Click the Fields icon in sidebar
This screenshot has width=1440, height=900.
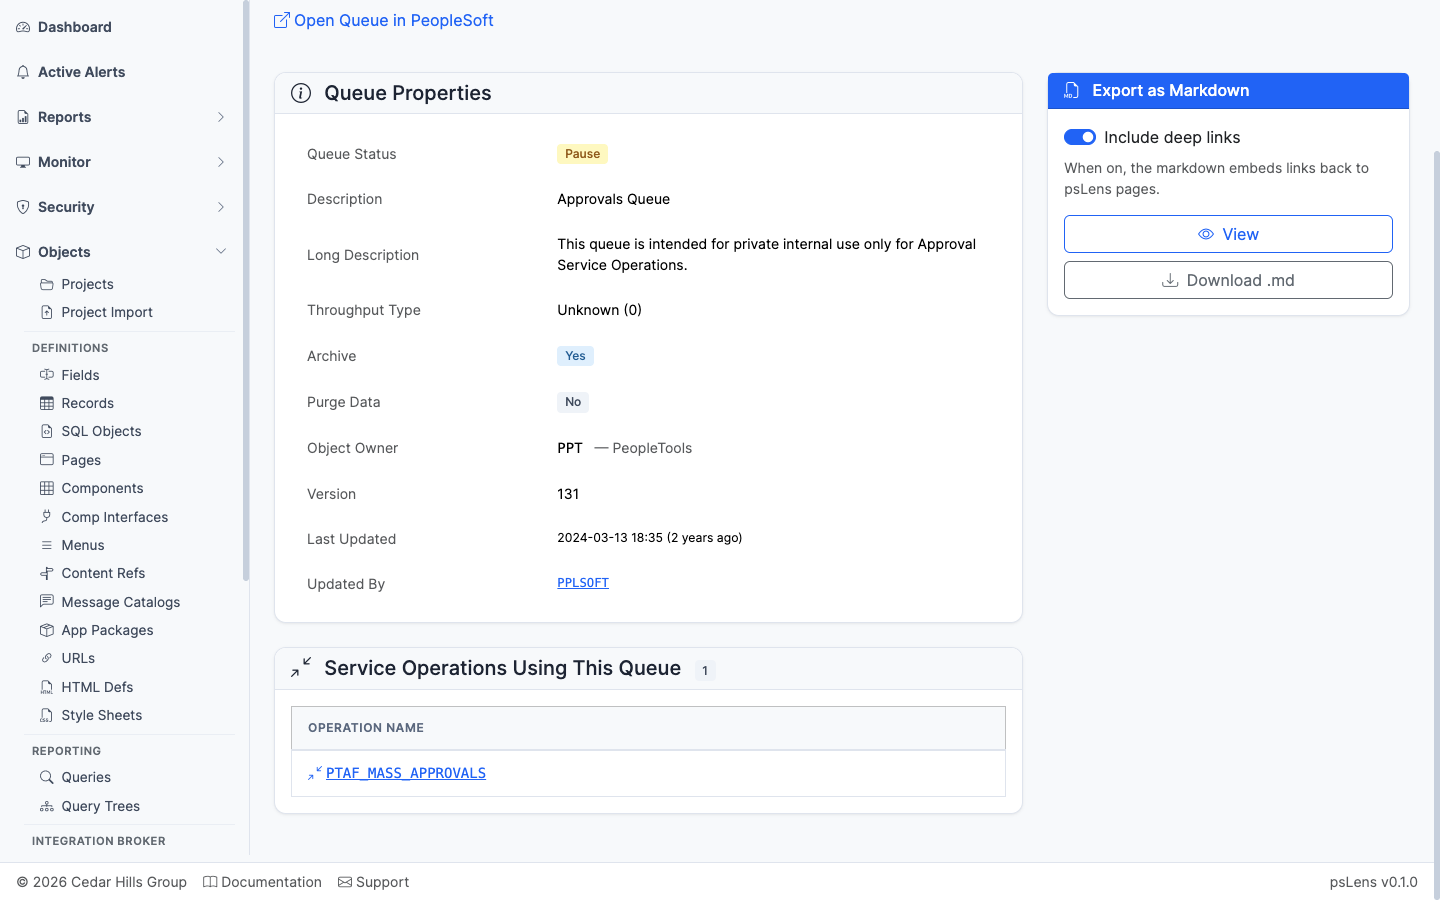[x=46, y=375]
